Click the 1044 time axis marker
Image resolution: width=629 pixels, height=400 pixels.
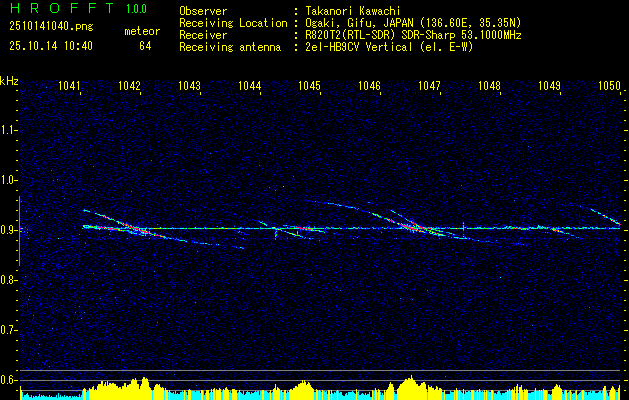(250, 85)
